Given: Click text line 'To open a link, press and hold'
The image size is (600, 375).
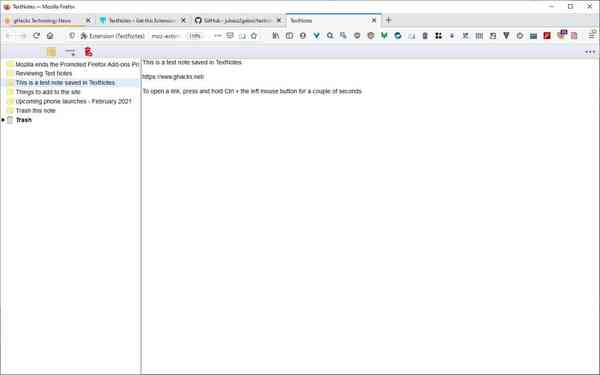Looking at the screenshot, I should 252,91.
